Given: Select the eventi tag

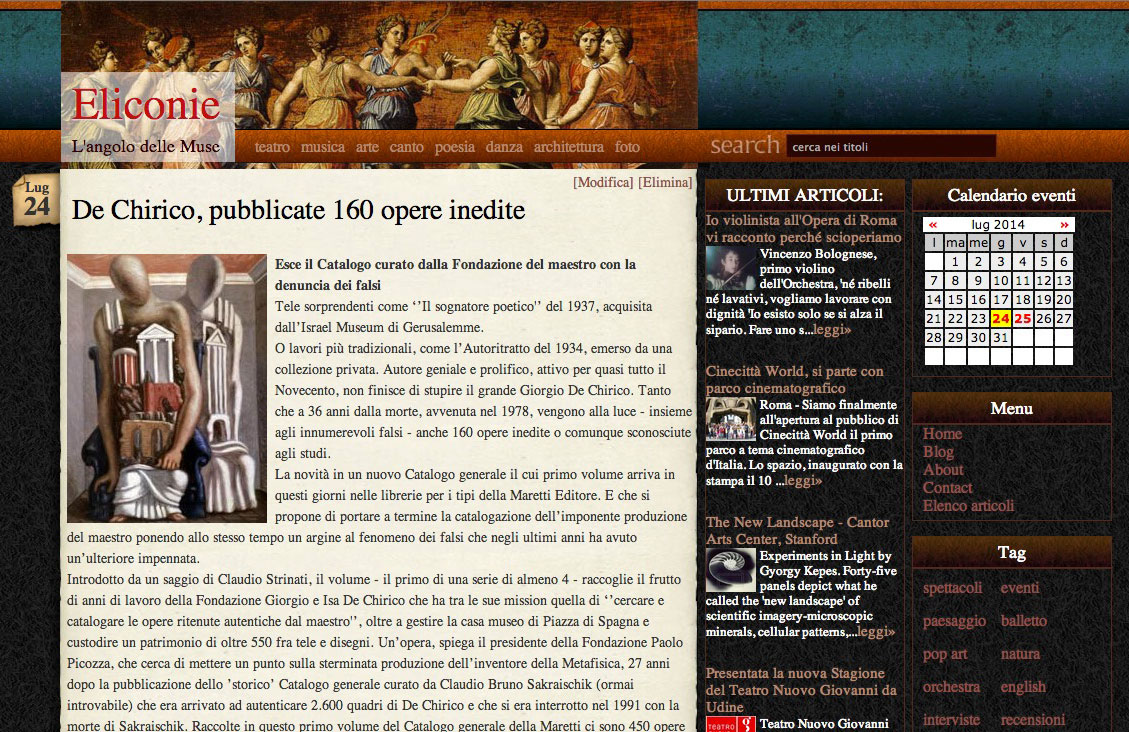Looking at the screenshot, I should 1020,588.
